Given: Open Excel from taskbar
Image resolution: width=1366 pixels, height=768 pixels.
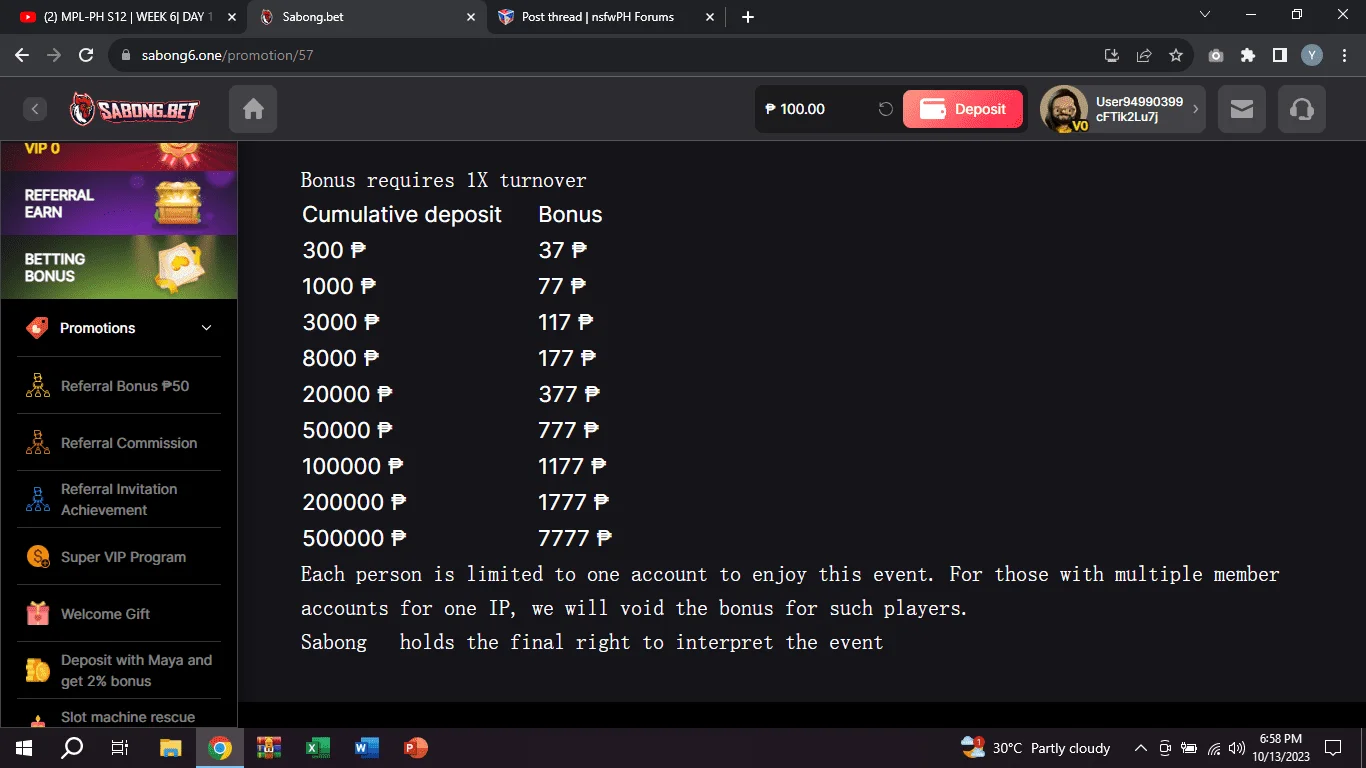Looking at the screenshot, I should pyautogui.click(x=317, y=747).
